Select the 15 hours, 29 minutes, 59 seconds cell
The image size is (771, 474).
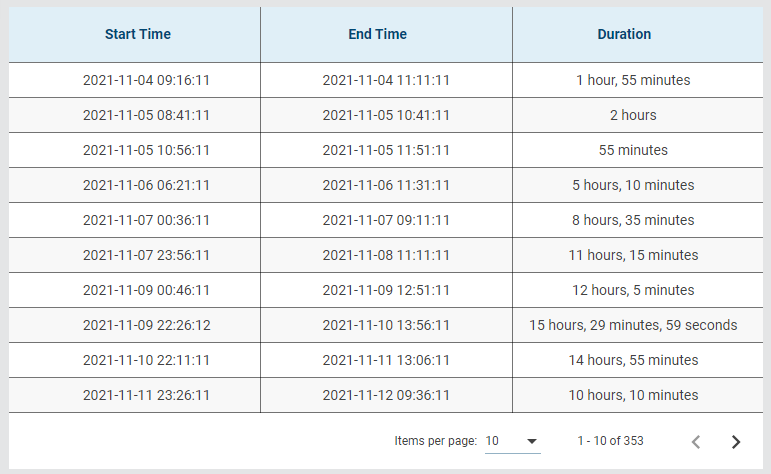pos(633,325)
